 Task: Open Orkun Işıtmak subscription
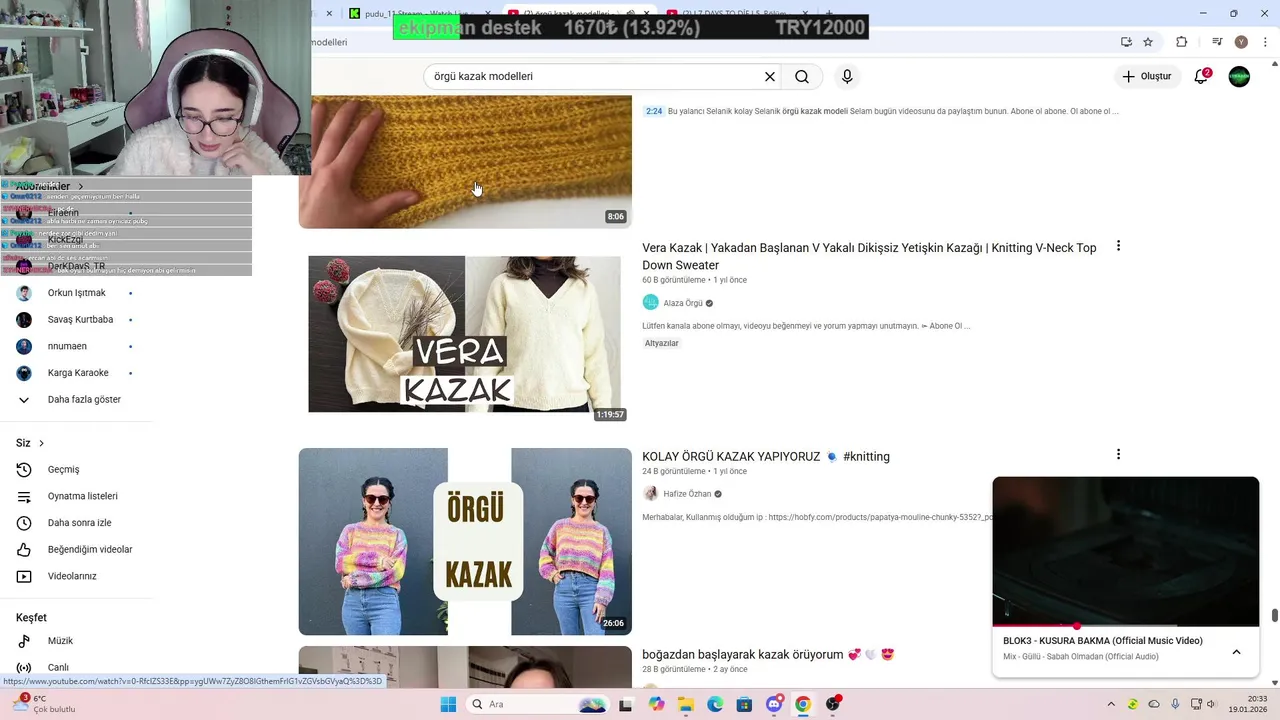[x=76, y=293]
